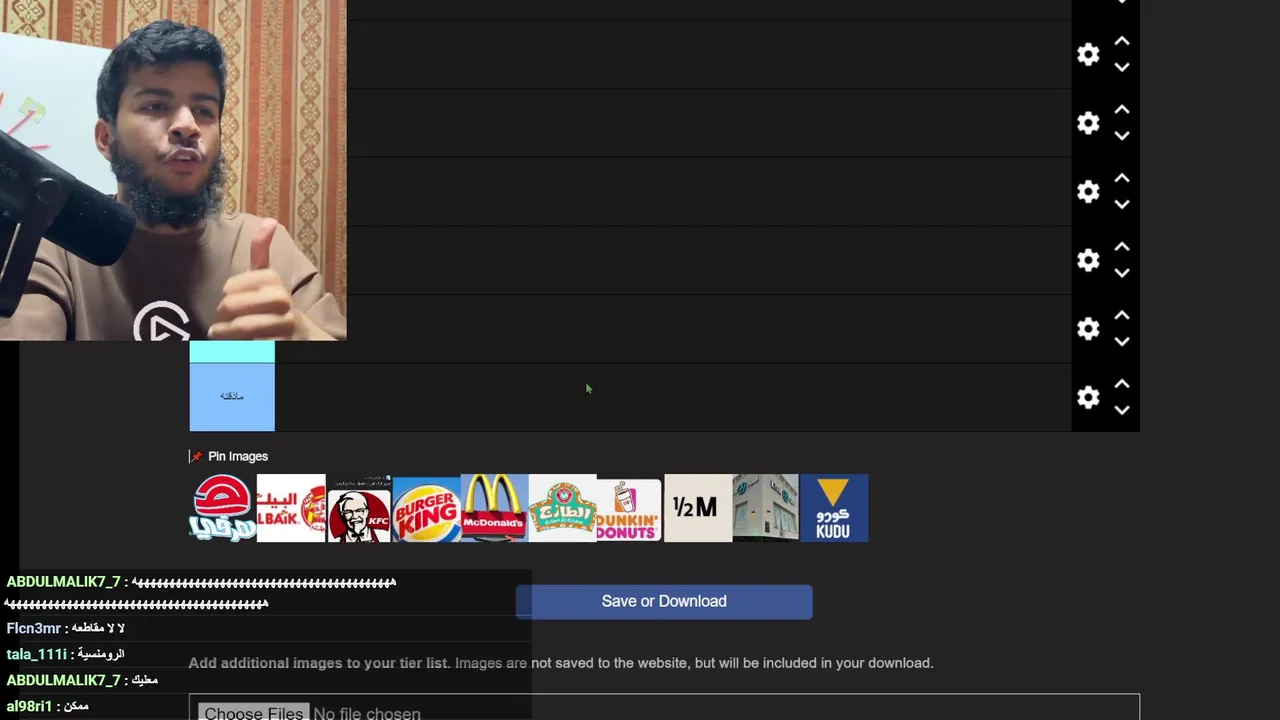1280x720 pixels.
Task: Move the ماذقته tier row up
Action: pos(1122,384)
